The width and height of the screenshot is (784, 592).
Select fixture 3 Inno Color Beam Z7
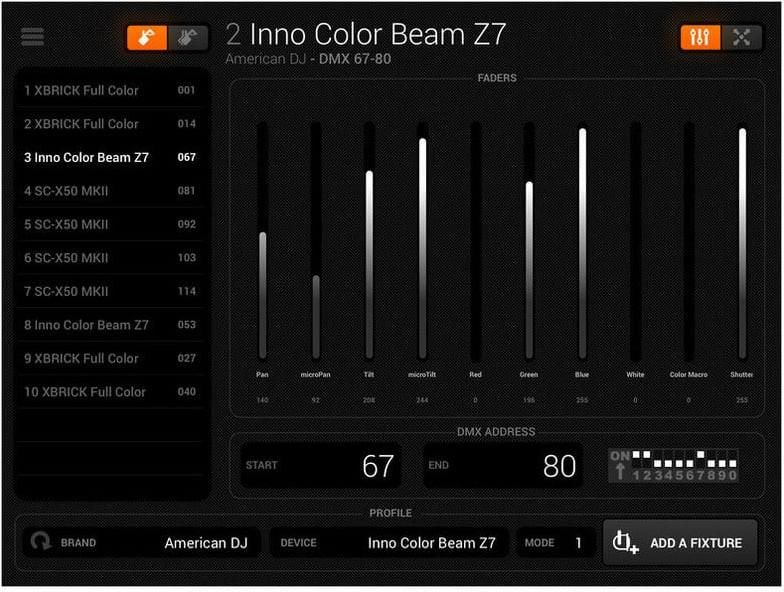click(x=110, y=158)
